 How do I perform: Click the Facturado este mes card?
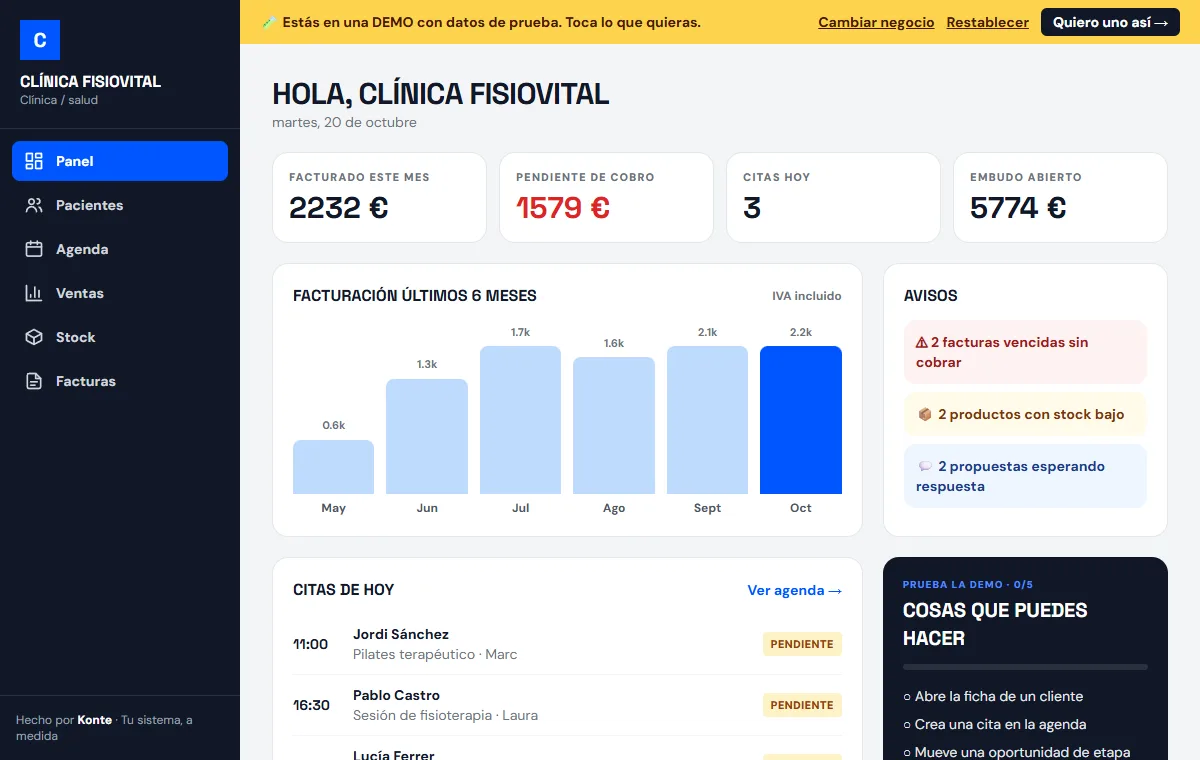pos(379,197)
